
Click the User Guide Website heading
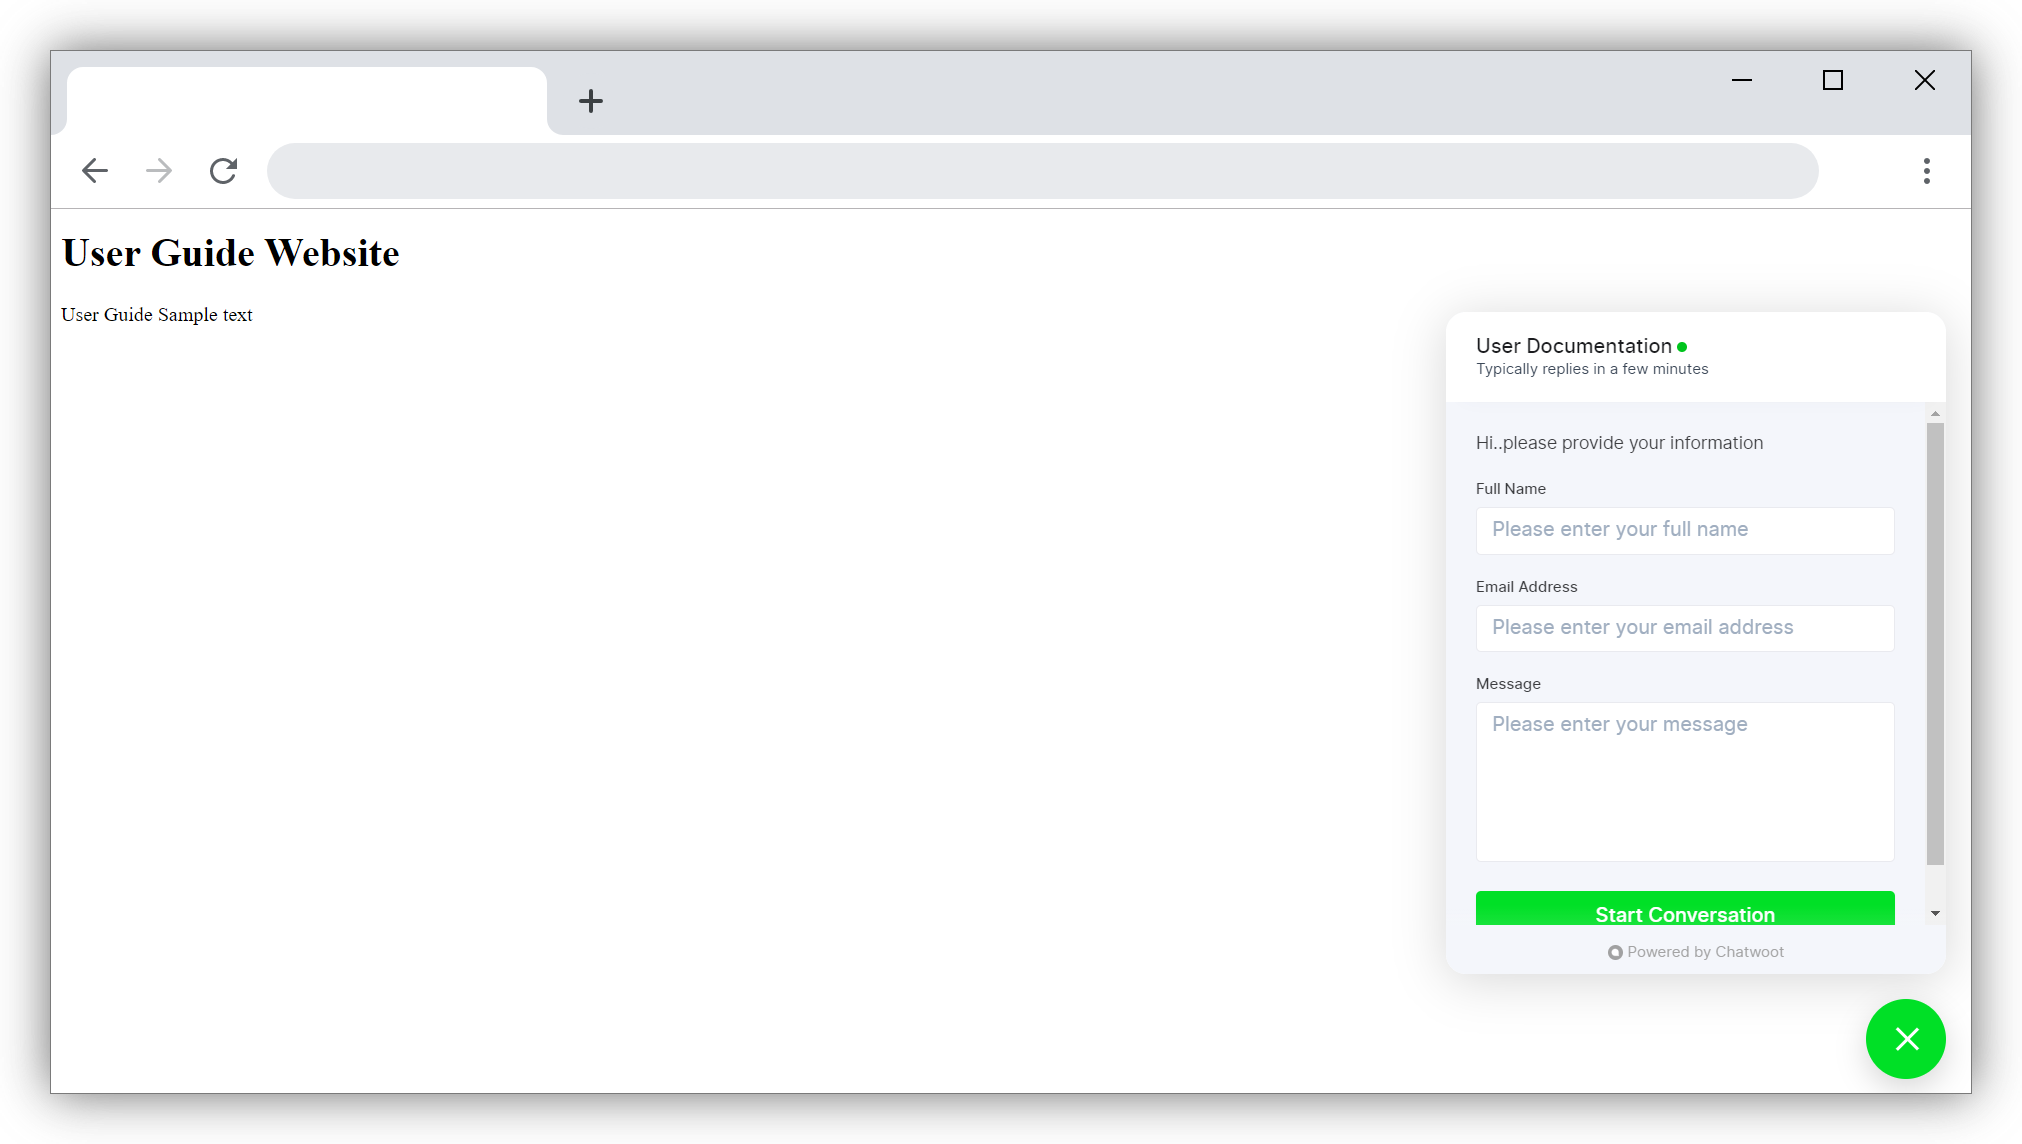[231, 254]
